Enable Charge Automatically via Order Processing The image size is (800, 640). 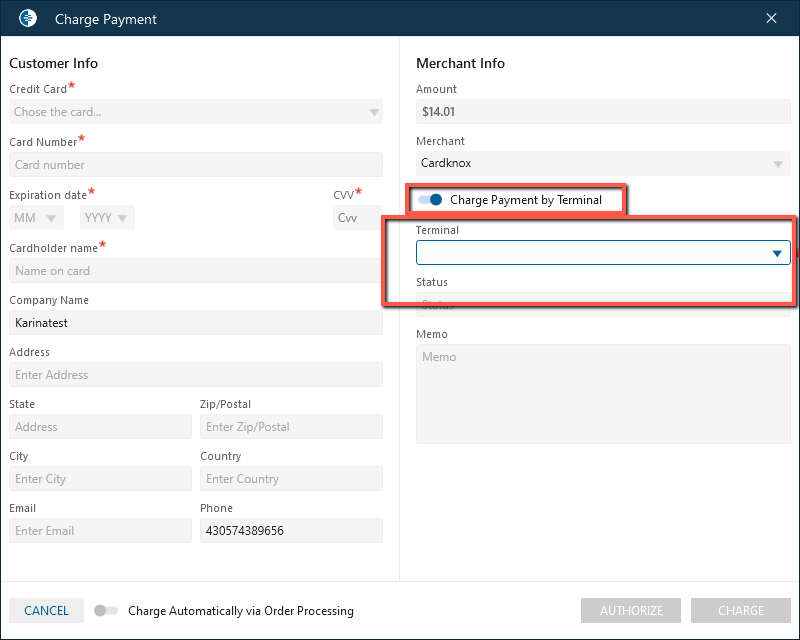point(105,611)
